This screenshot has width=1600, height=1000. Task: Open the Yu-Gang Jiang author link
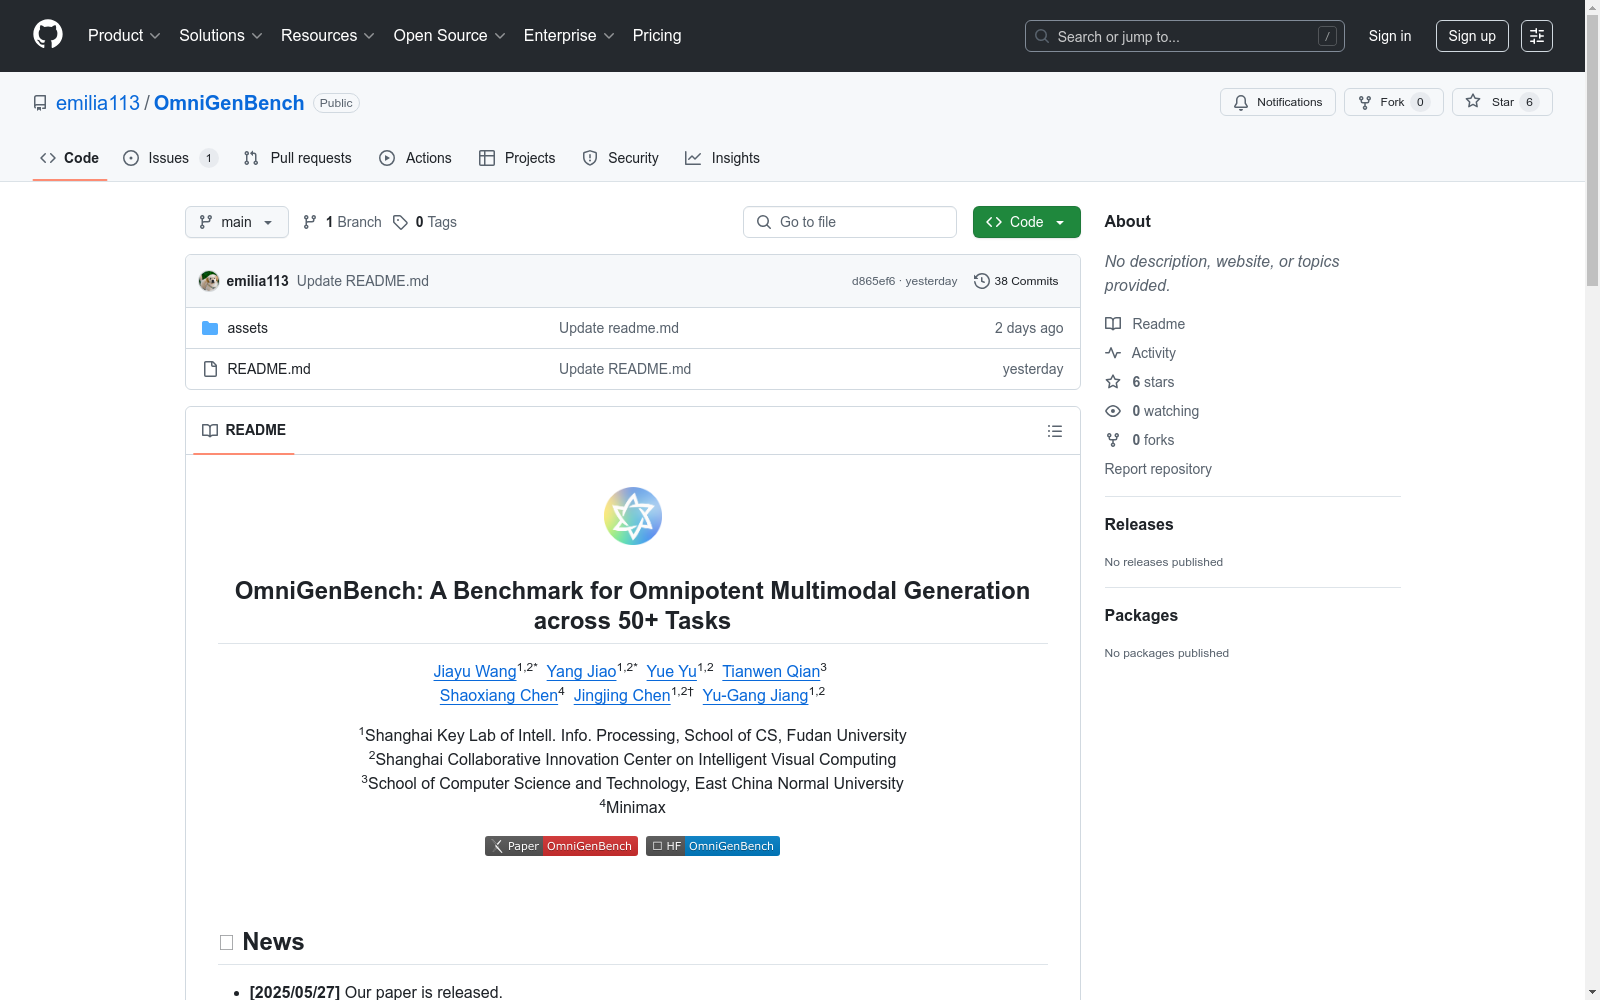tap(755, 695)
